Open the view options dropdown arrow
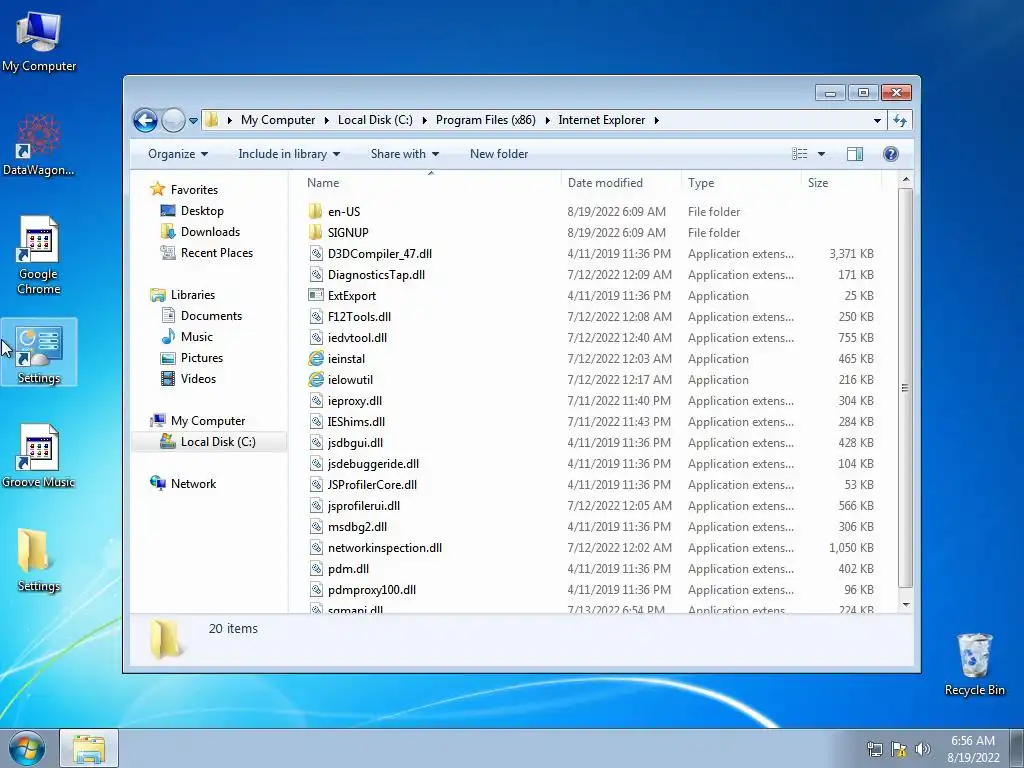This screenshot has height=768, width=1024. click(821, 154)
